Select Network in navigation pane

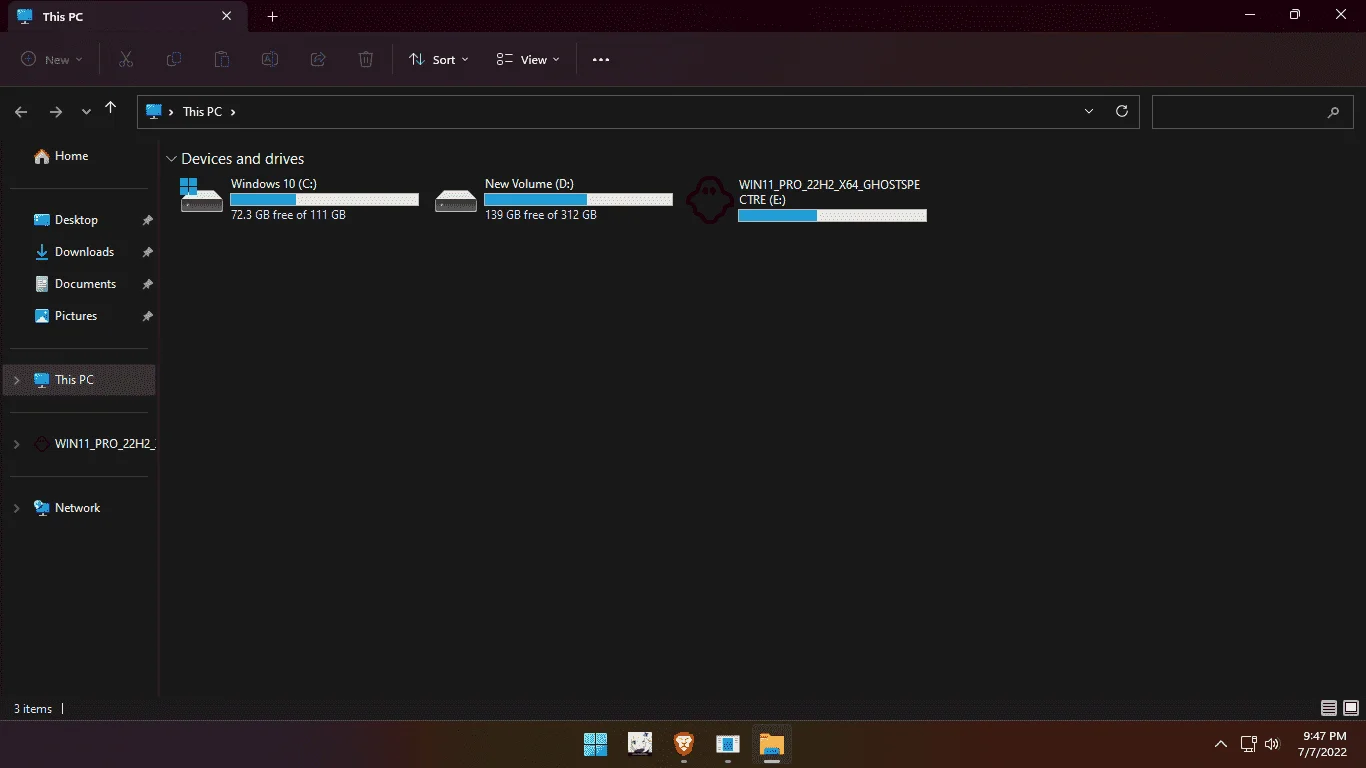(78, 508)
